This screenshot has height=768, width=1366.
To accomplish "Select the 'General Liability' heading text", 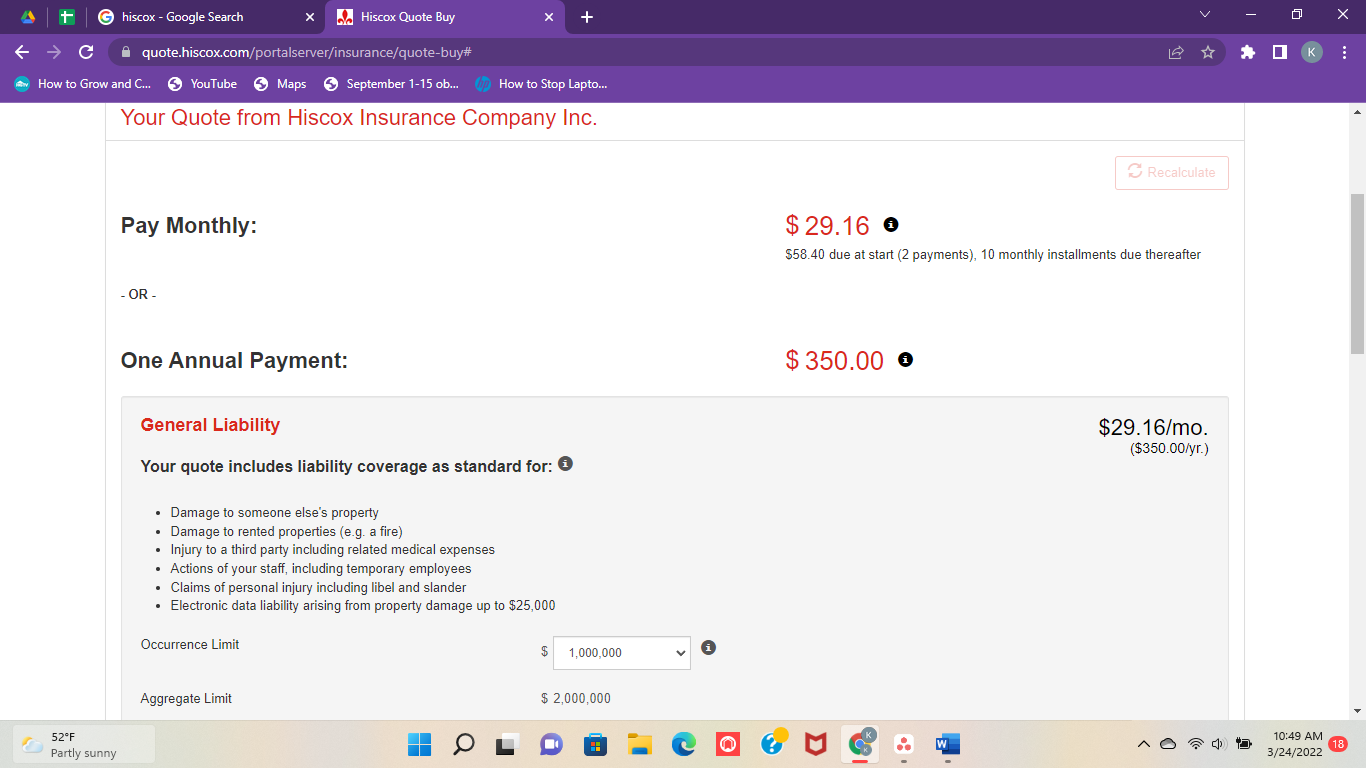I will pyautogui.click(x=210, y=425).
